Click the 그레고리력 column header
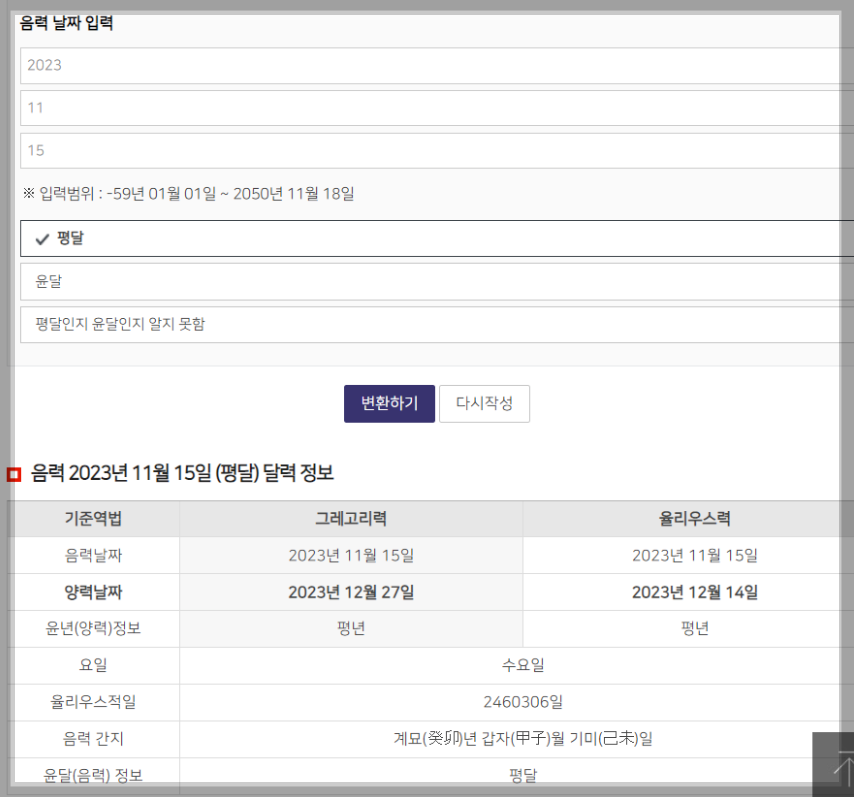 (350, 519)
